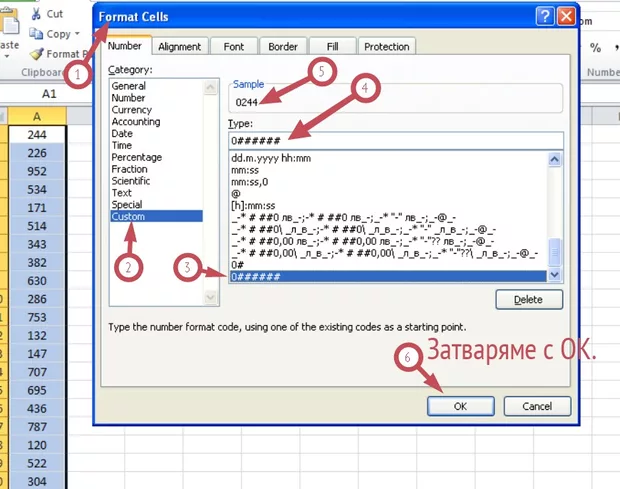Click cell containing 304
Viewport: 620px width, 489px height.
click(x=37, y=481)
